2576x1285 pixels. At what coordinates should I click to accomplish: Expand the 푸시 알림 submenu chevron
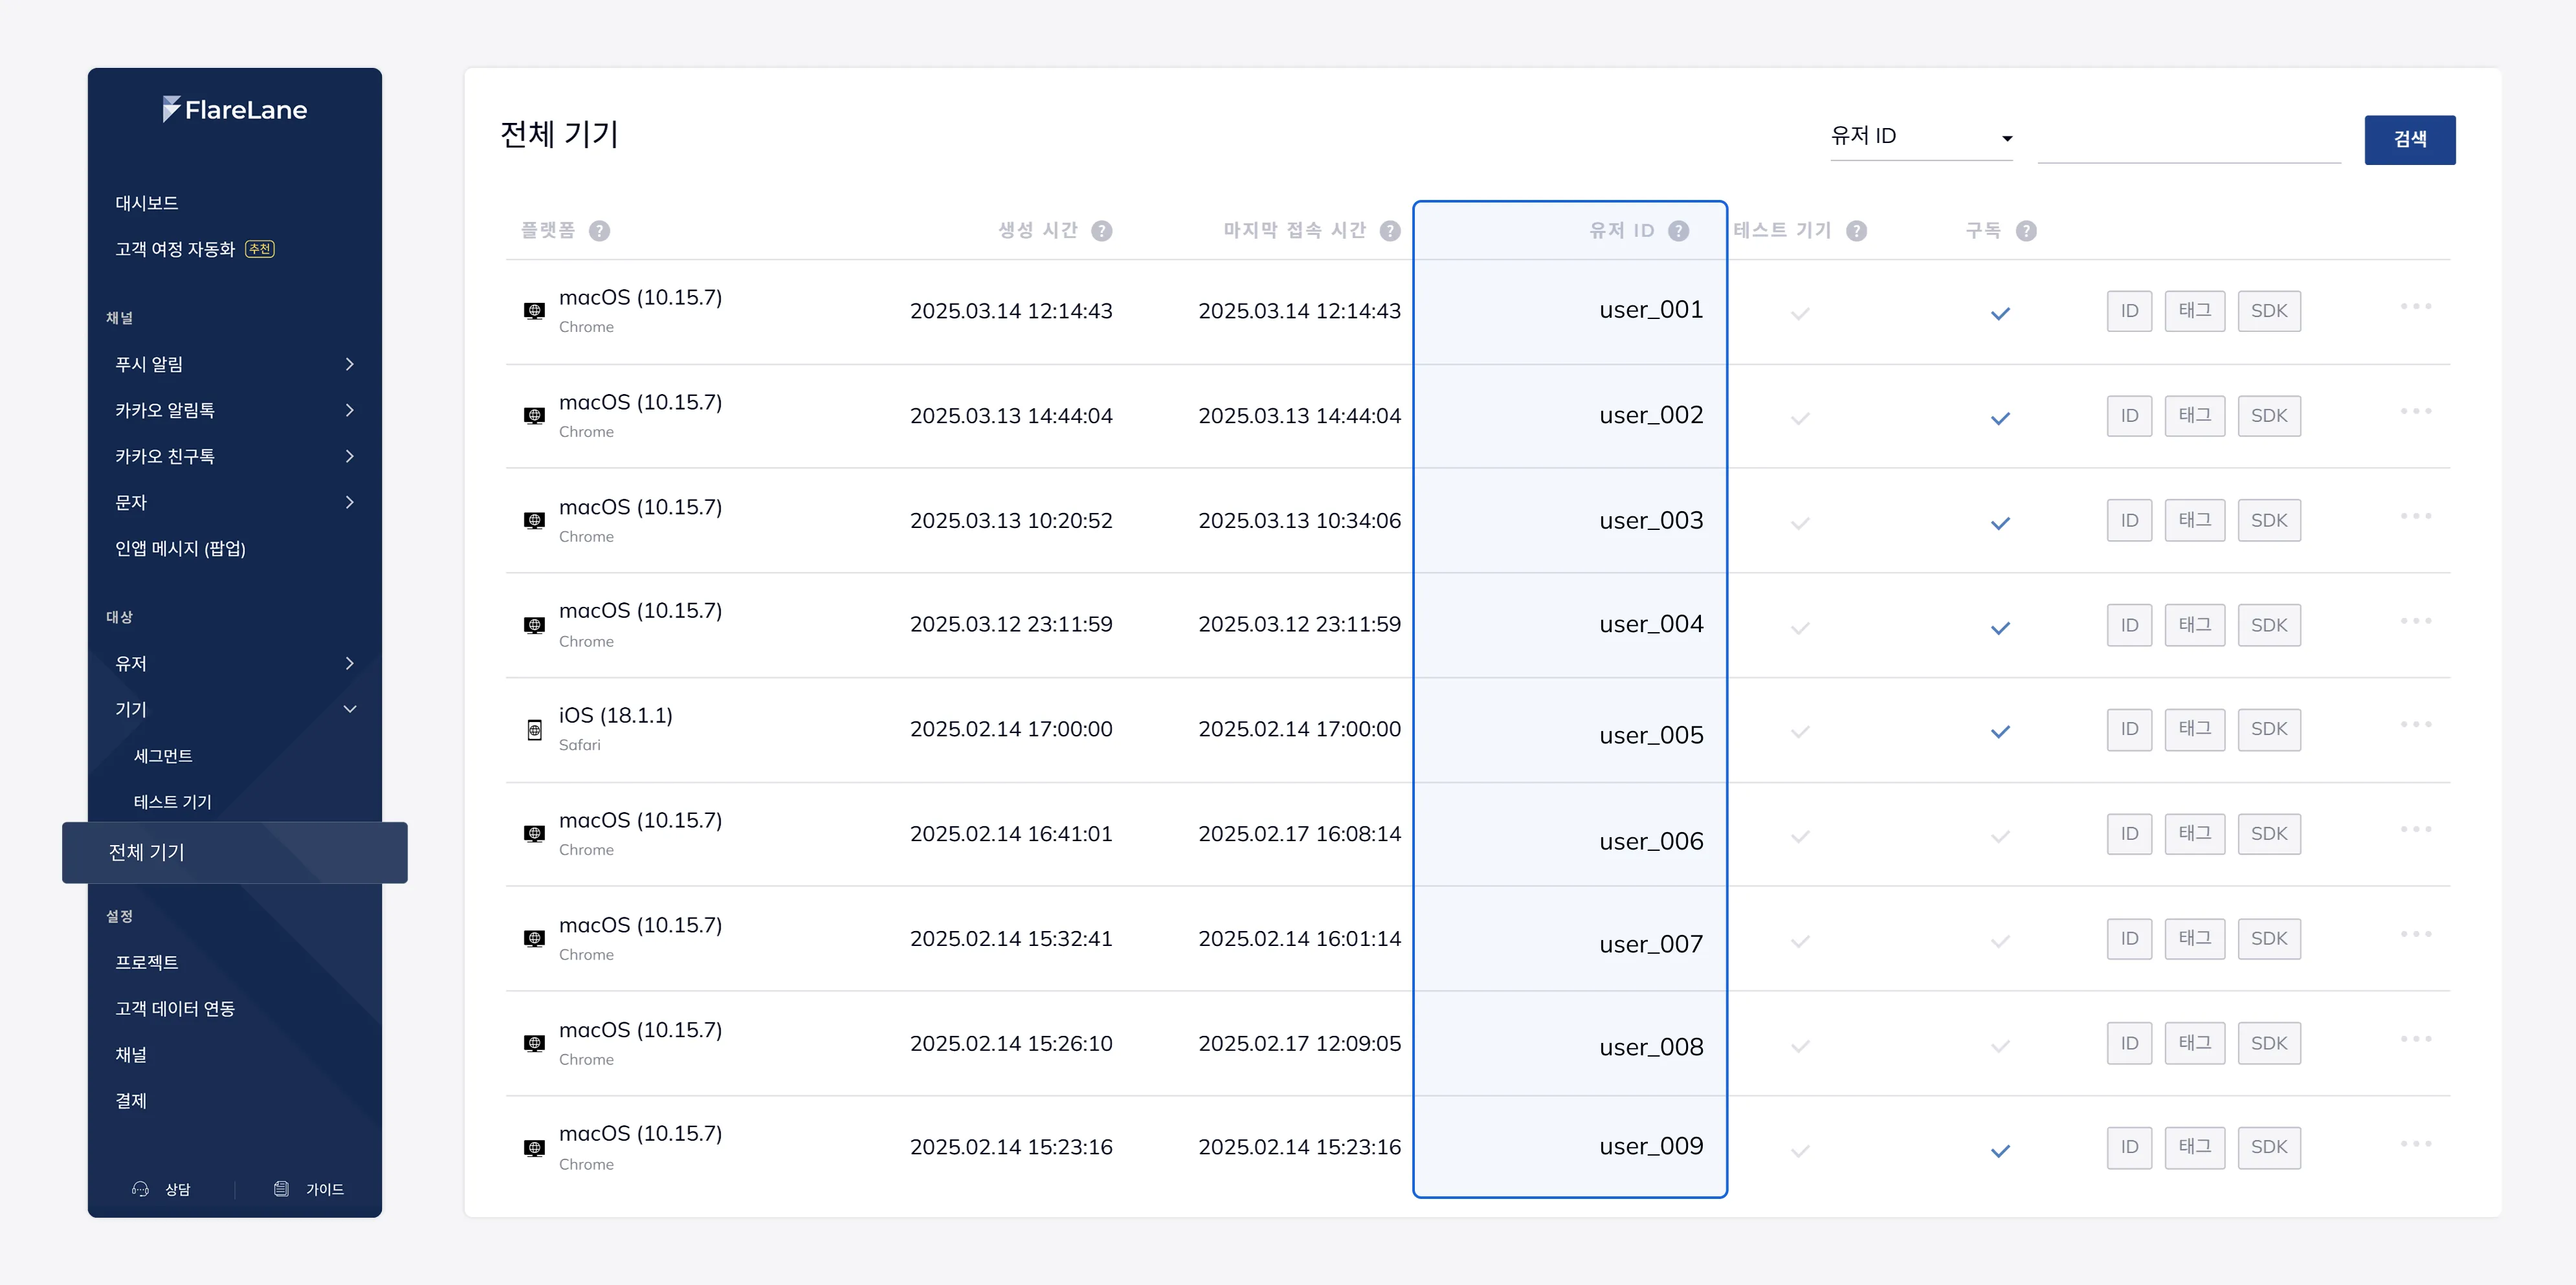pos(350,364)
